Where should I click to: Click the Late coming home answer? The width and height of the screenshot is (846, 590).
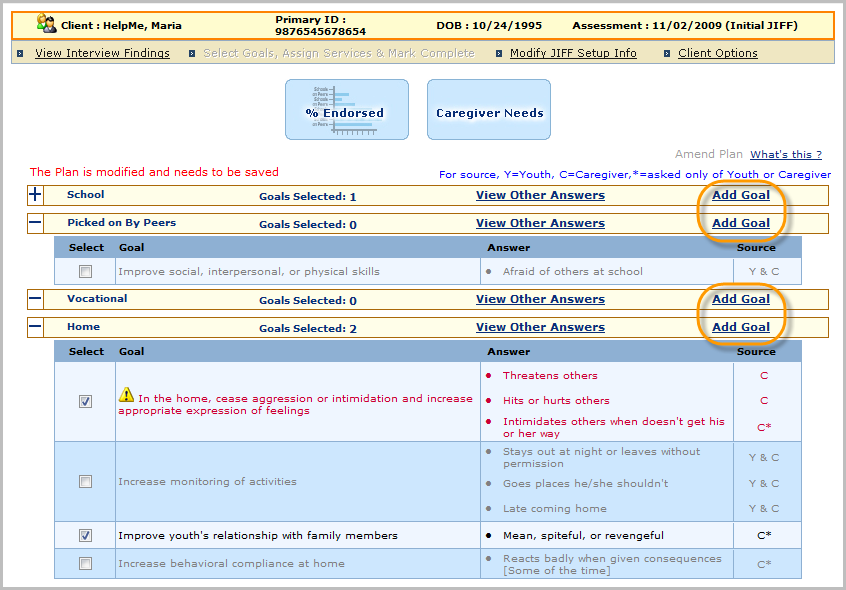point(555,508)
